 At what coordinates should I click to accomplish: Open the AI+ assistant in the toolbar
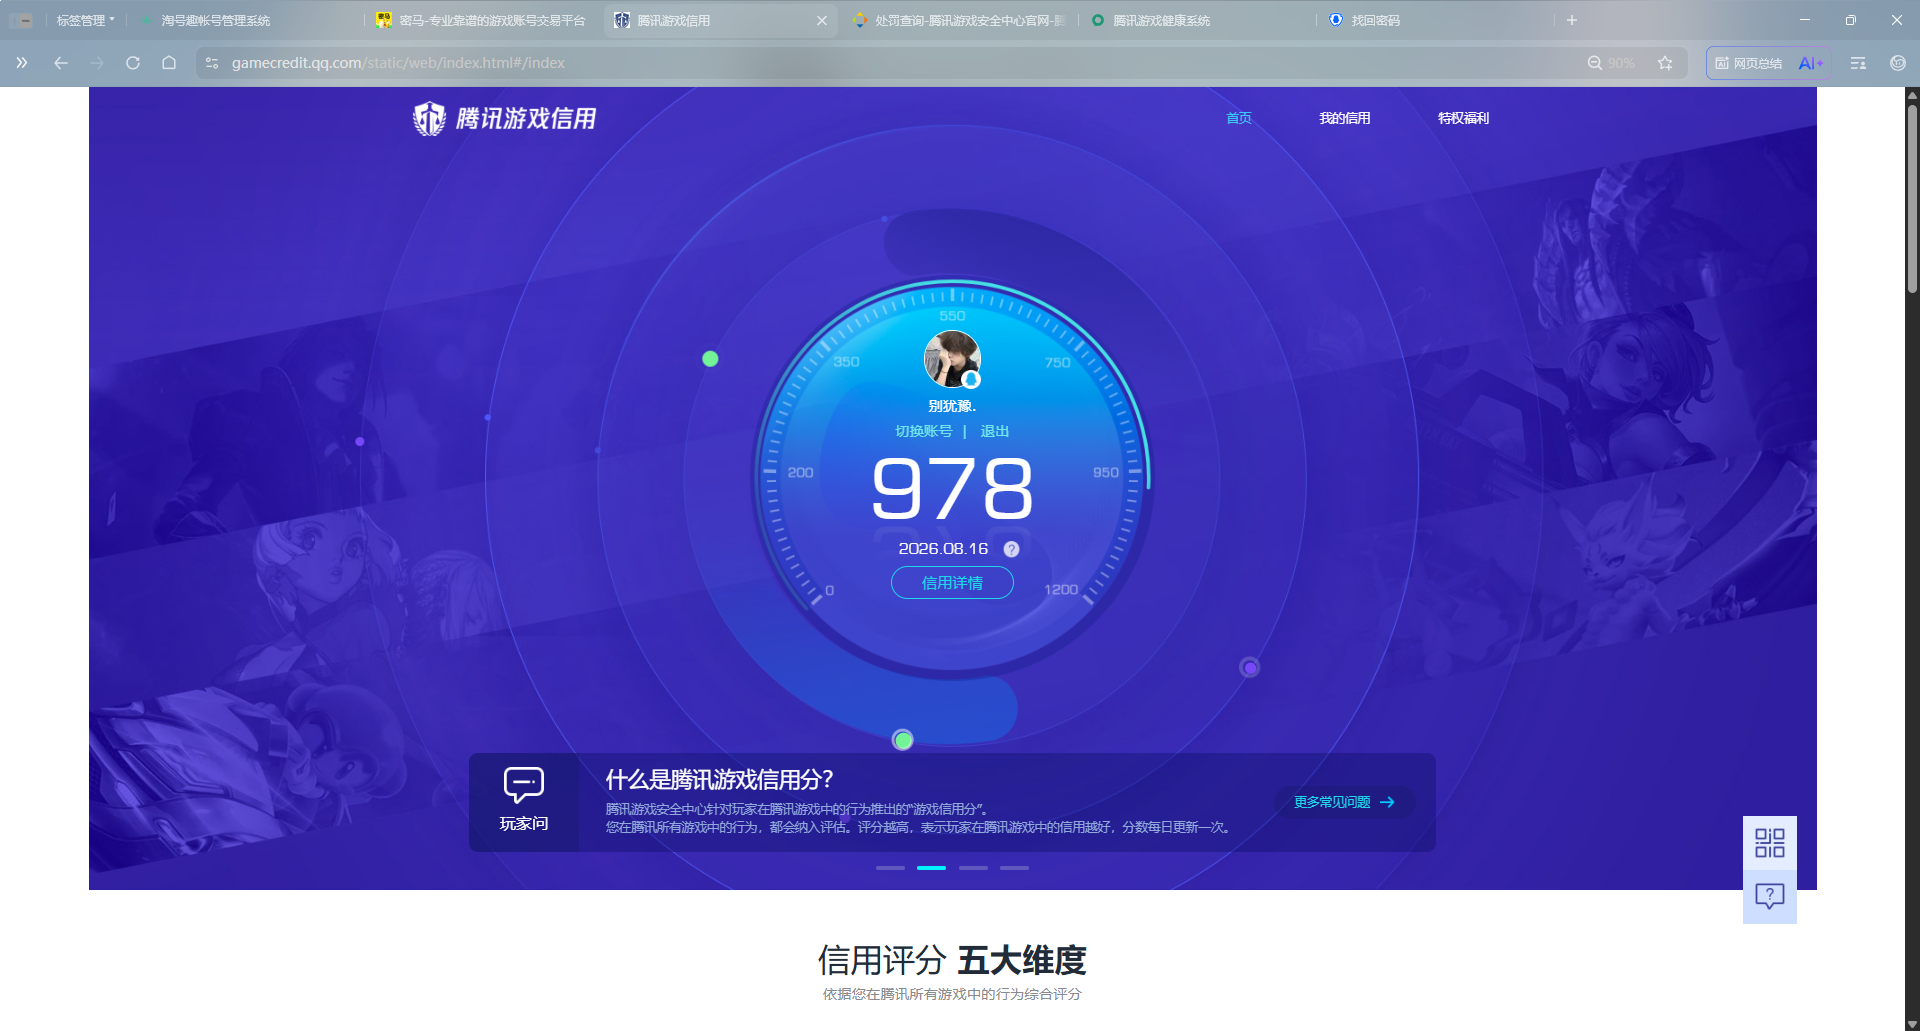click(1811, 63)
